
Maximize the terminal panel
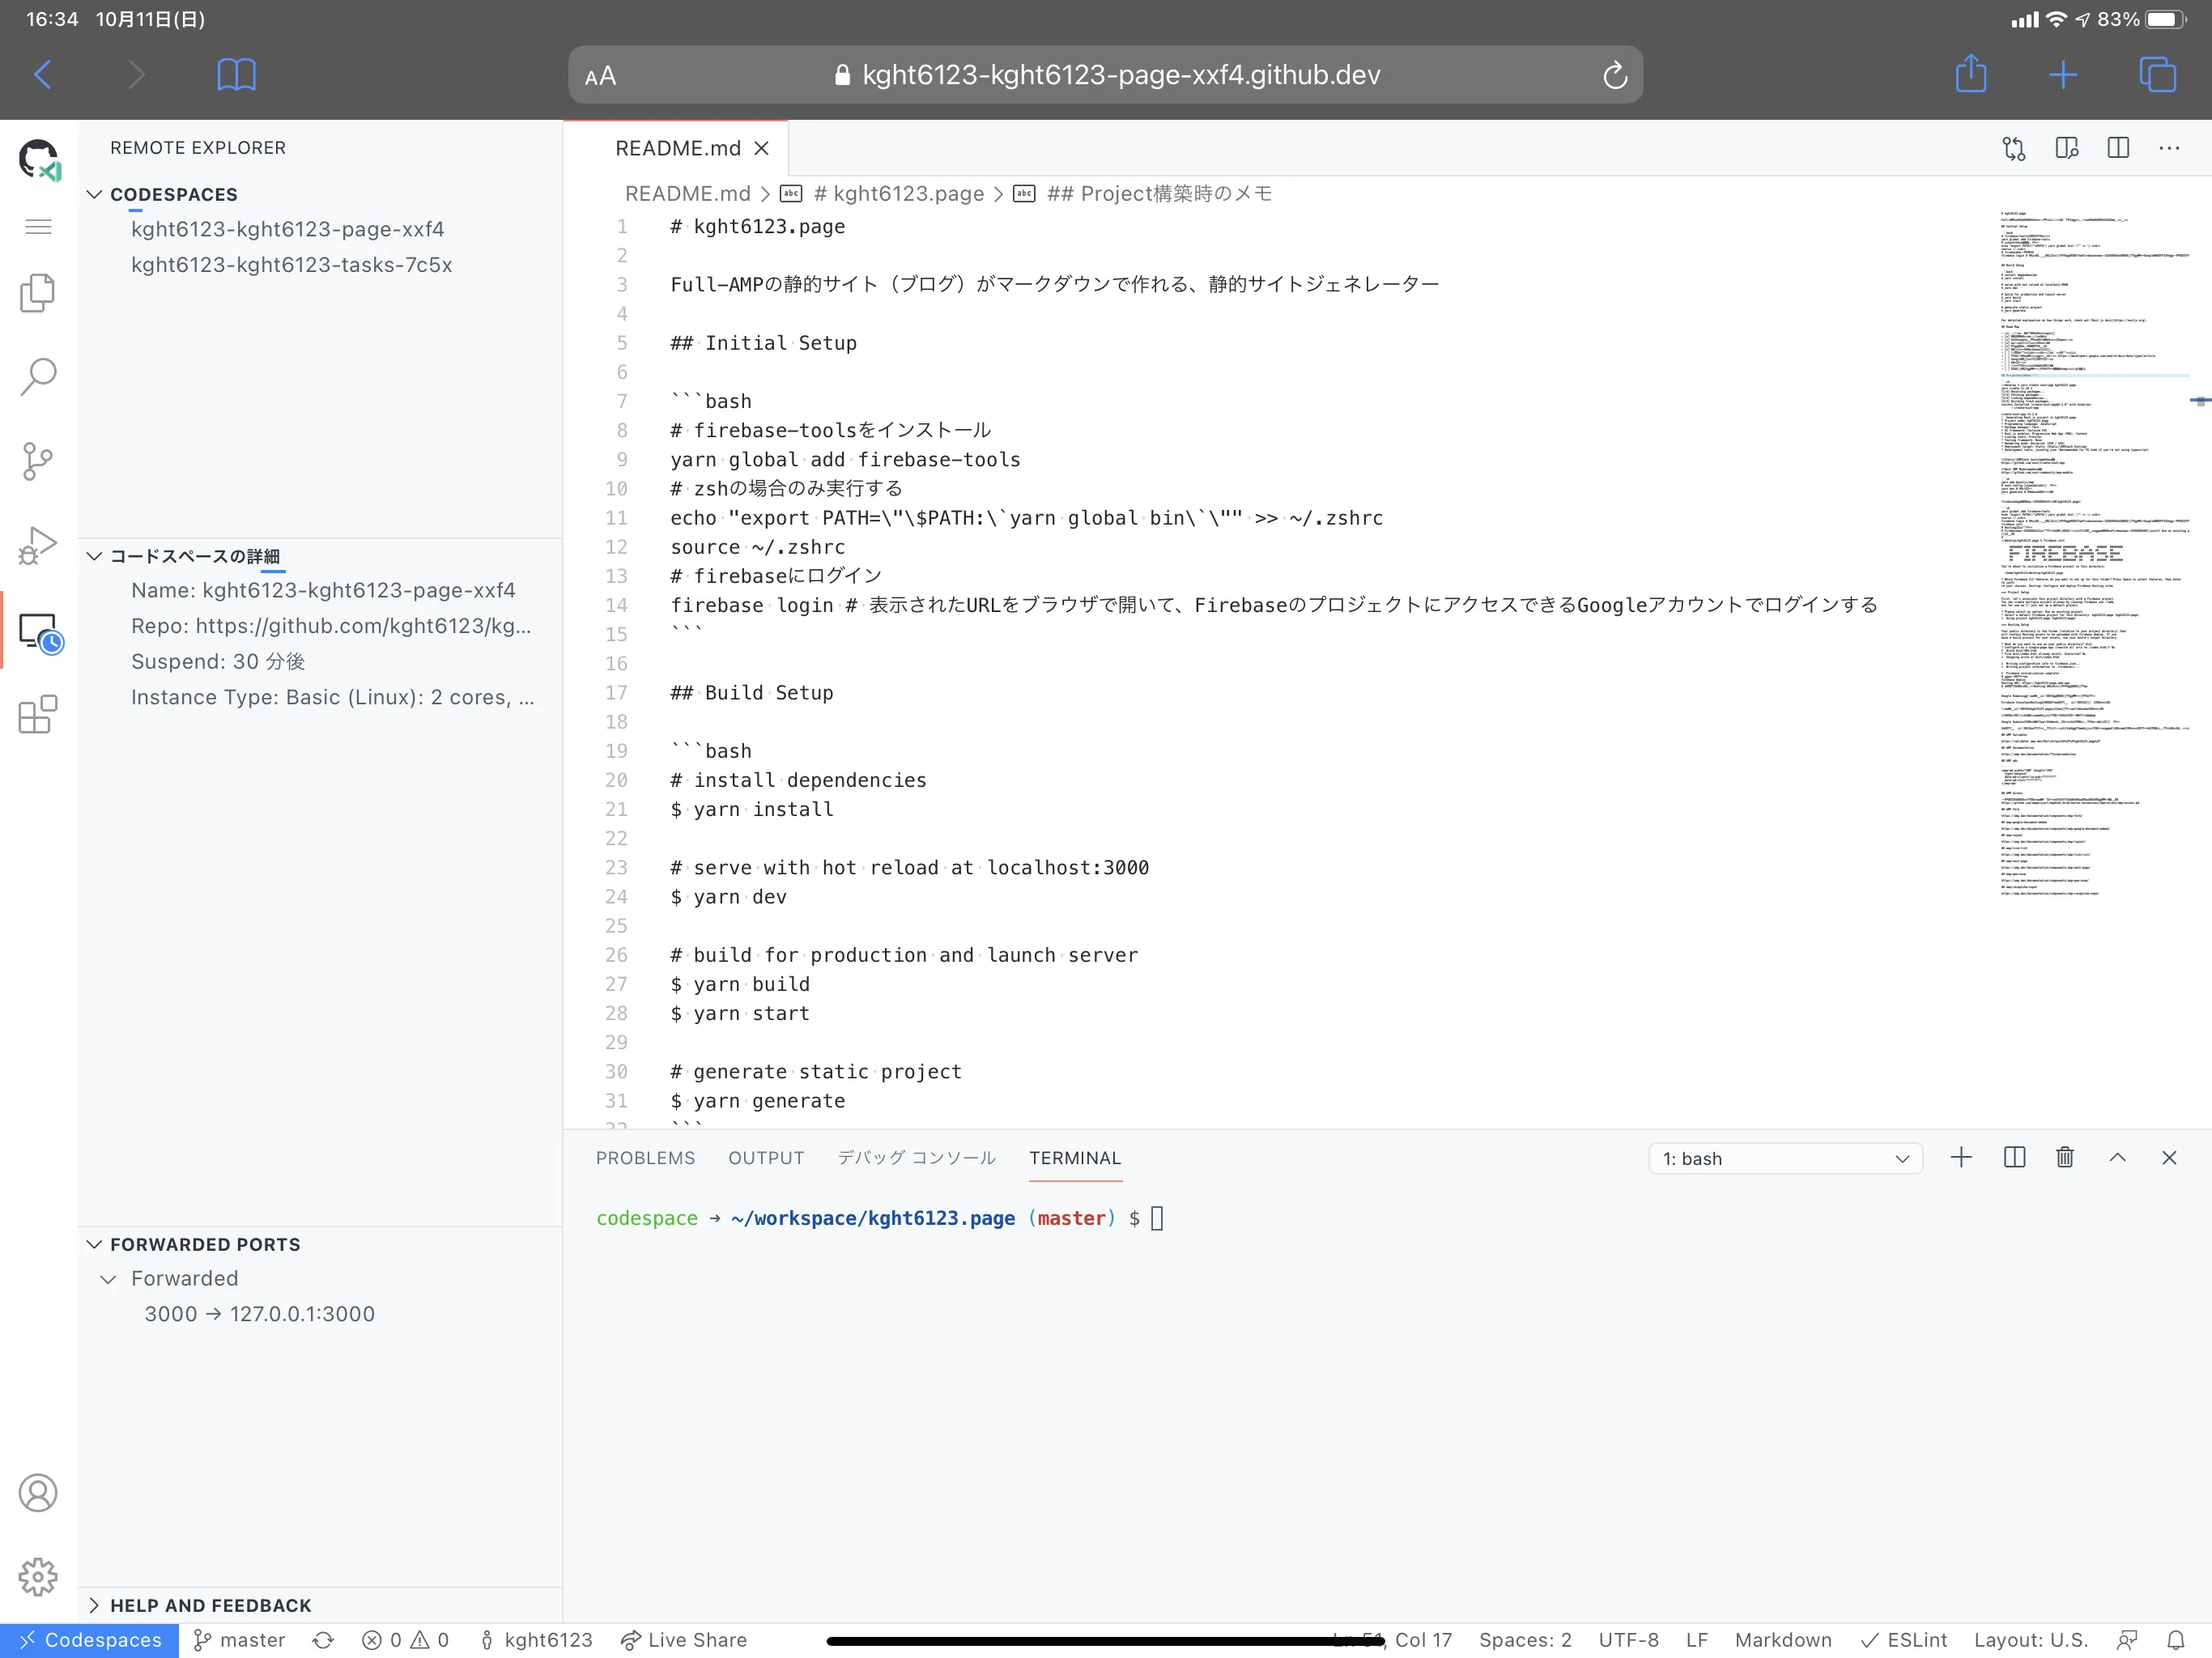click(2117, 1158)
